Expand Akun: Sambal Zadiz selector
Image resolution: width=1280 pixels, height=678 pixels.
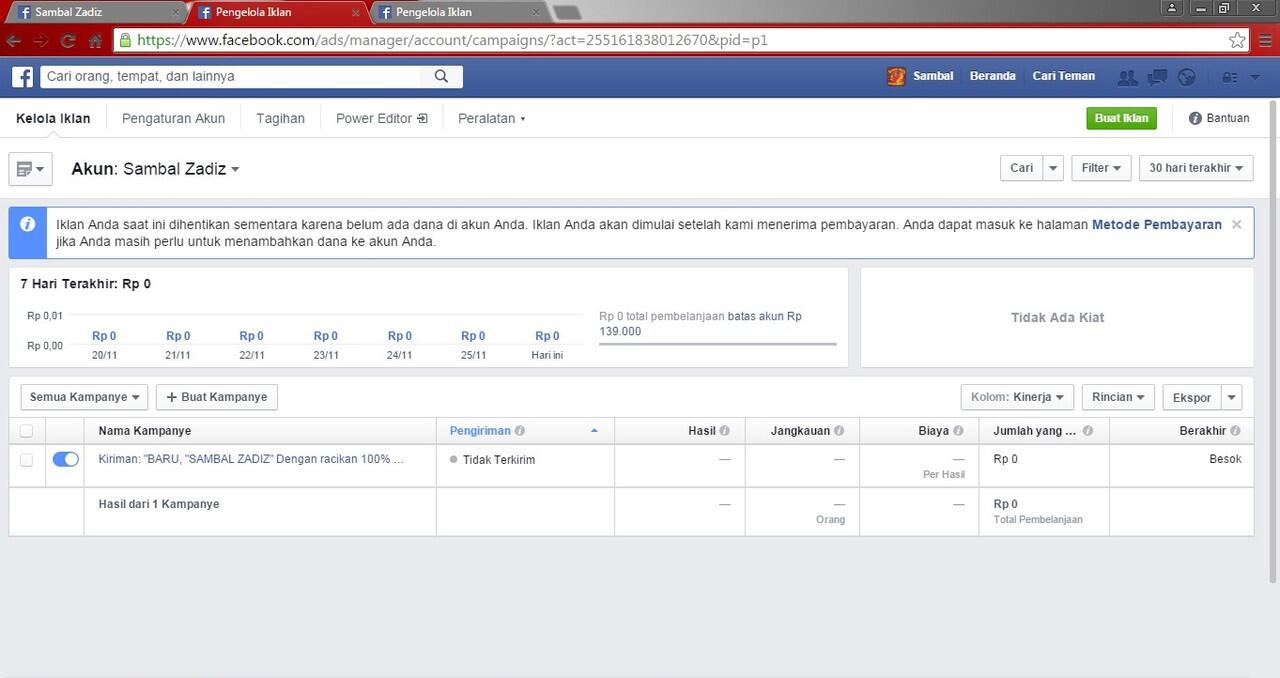(155, 169)
